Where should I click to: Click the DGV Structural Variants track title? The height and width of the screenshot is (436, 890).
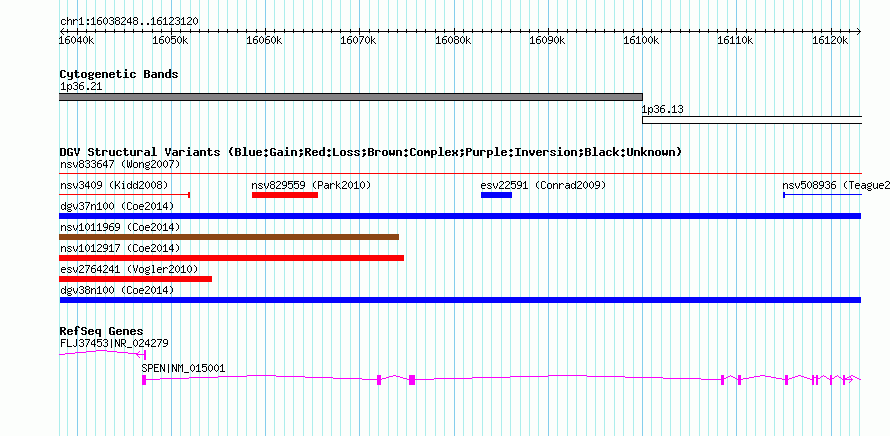click(x=371, y=152)
